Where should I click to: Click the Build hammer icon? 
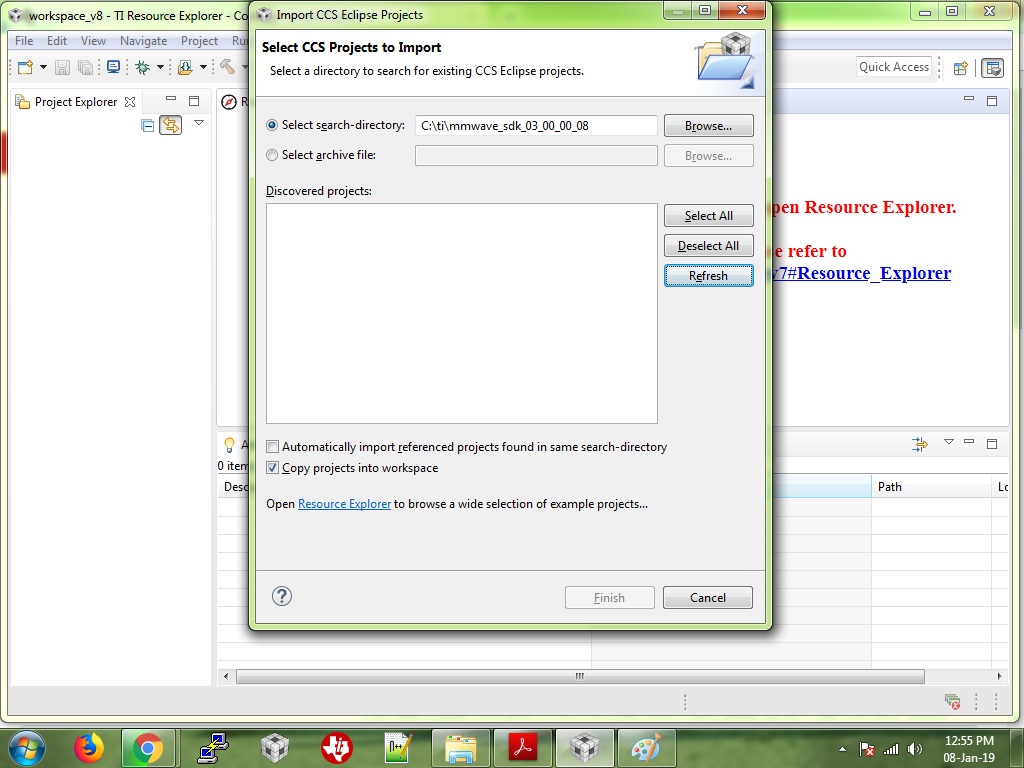[x=227, y=67]
